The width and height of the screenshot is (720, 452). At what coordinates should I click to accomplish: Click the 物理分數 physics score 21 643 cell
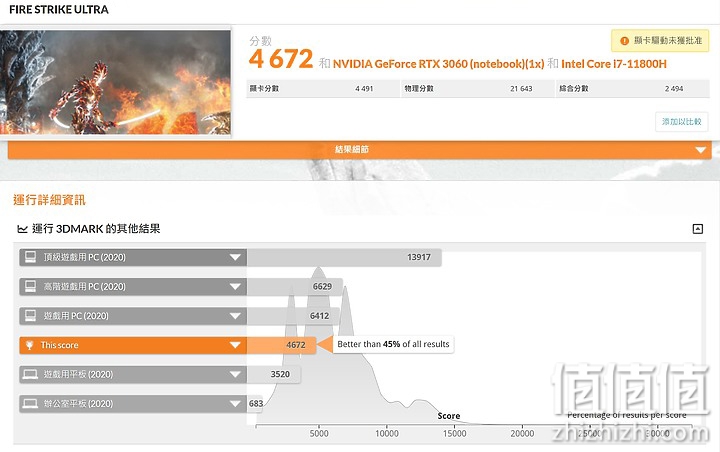[478, 89]
